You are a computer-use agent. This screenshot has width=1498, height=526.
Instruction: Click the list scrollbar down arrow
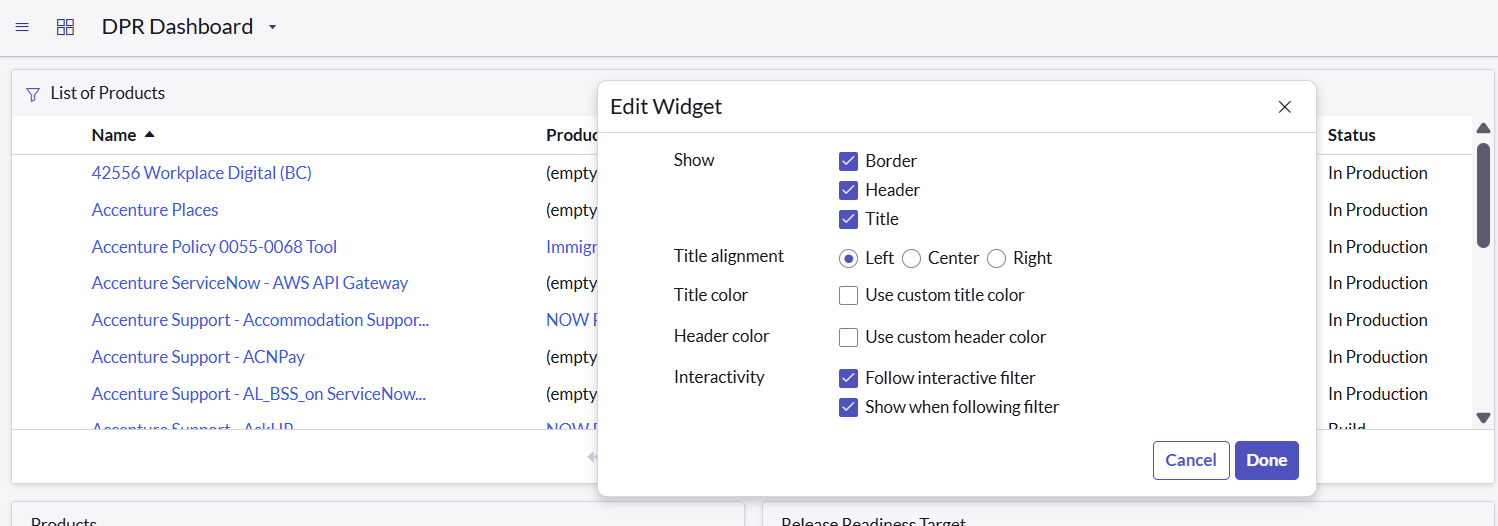coord(1483,418)
